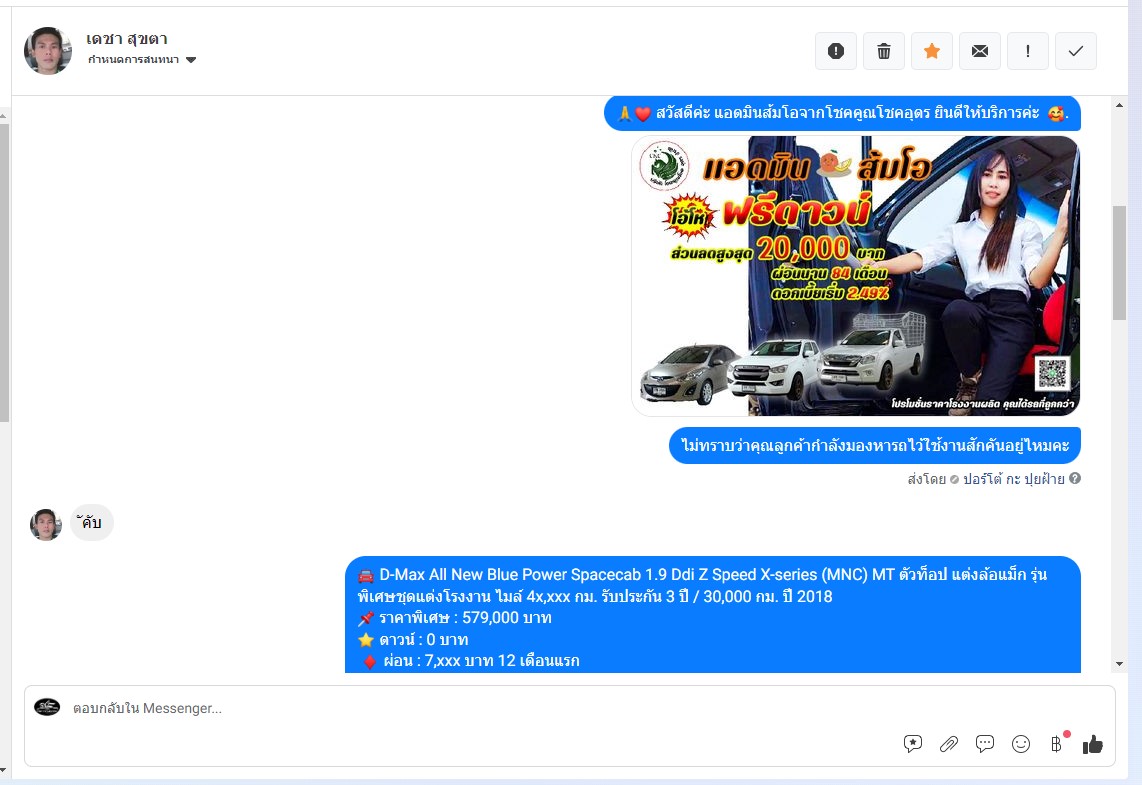
Task: Click the help question mark beside sender name
Action: (x=1075, y=479)
